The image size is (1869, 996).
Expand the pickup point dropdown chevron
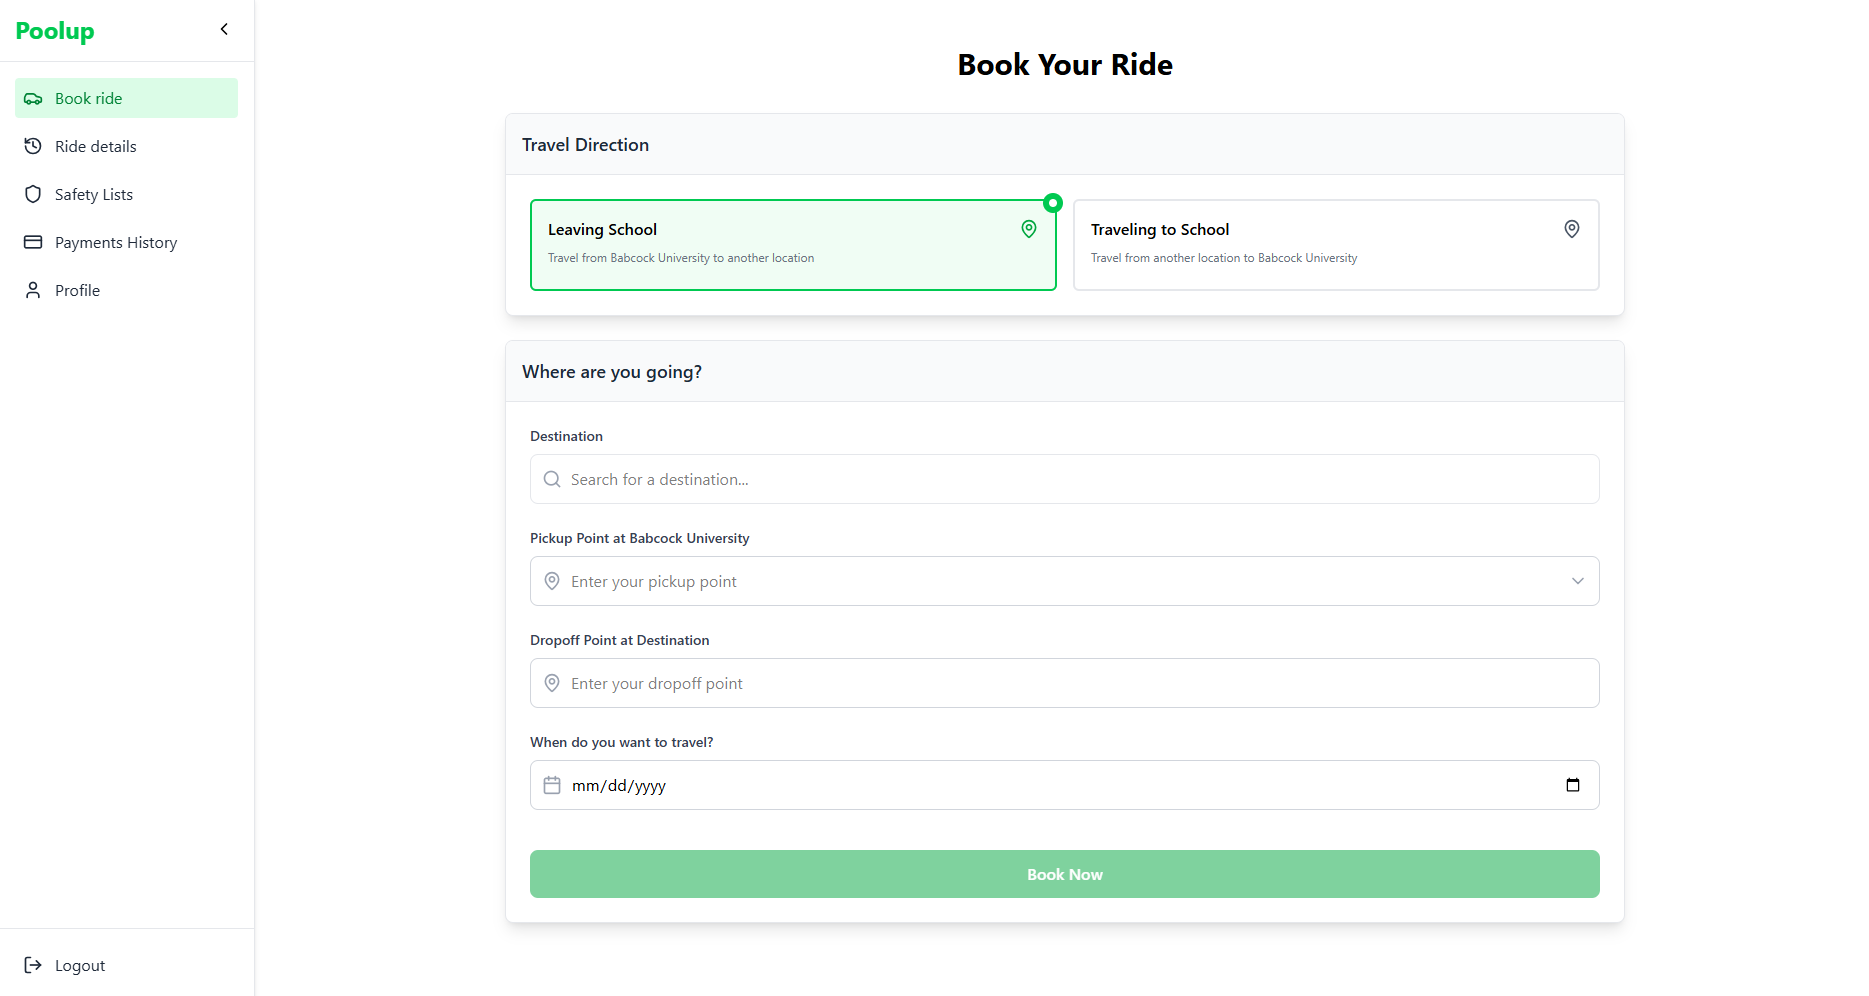[x=1577, y=581]
